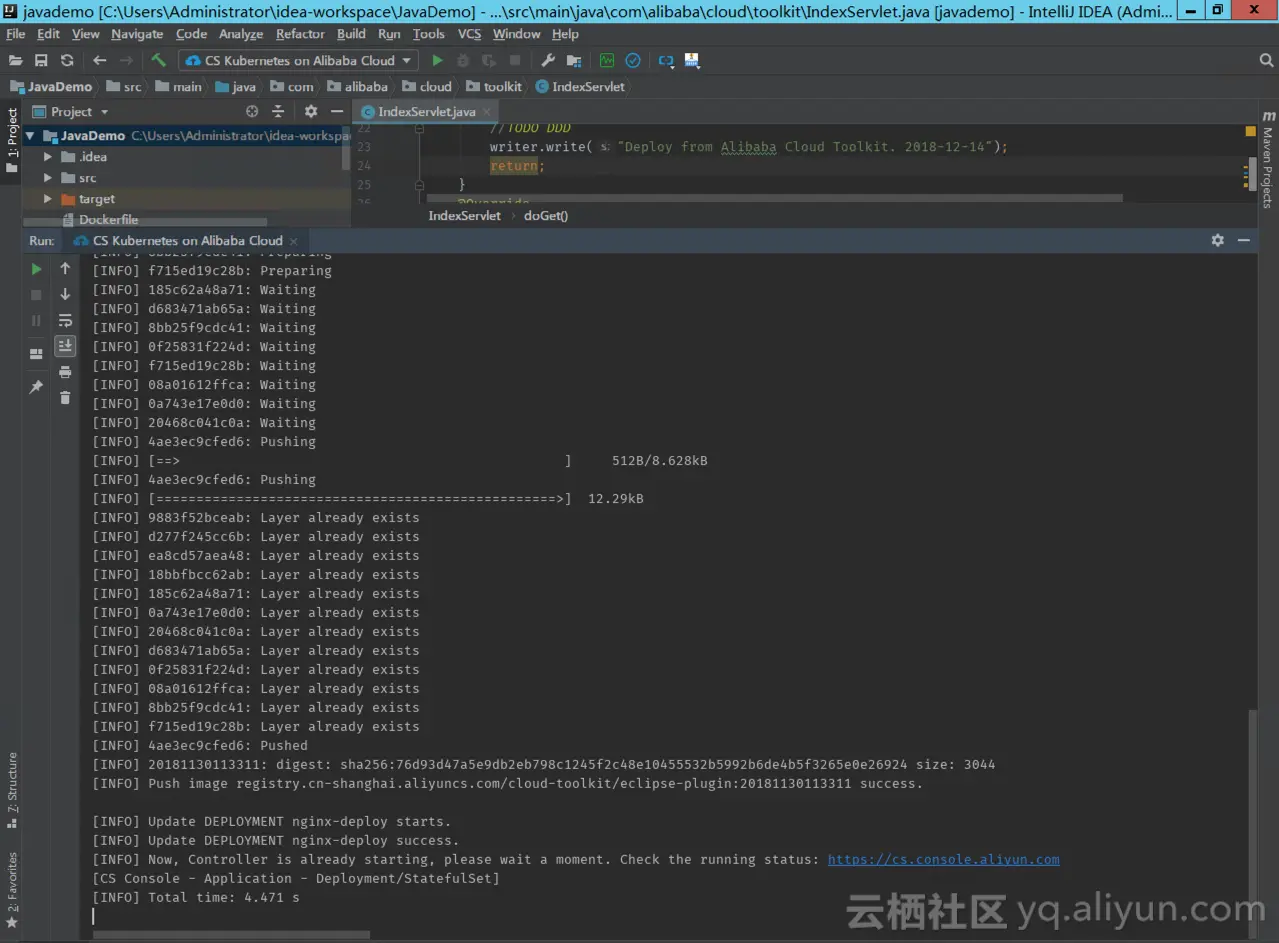Screen dimensions: 1279x943
Task: Synchronize project with refresh icon
Action: [x=67, y=61]
